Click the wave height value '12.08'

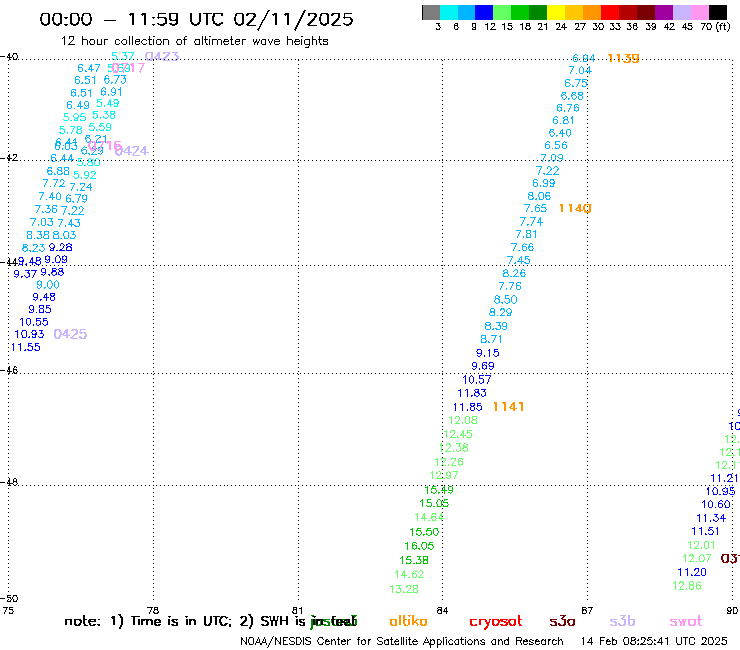click(463, 420)
